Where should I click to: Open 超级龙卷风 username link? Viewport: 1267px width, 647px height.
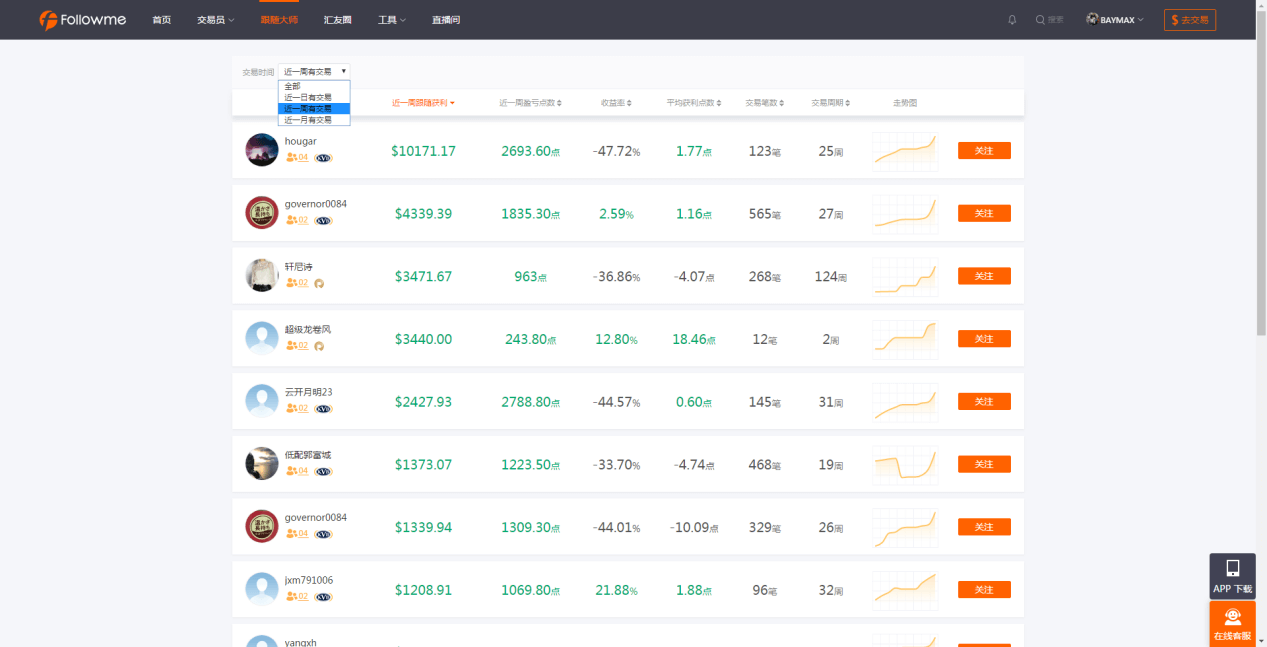pos(308,329)
